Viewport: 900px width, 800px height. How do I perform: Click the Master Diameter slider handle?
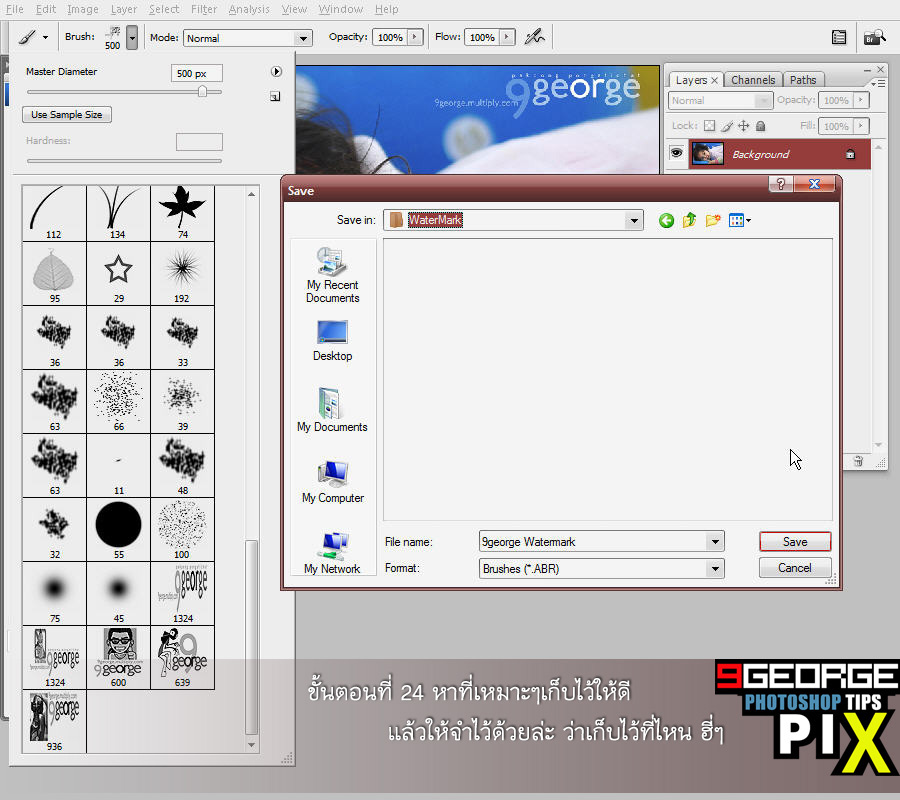pyautogui.click(x=202, y=91)
